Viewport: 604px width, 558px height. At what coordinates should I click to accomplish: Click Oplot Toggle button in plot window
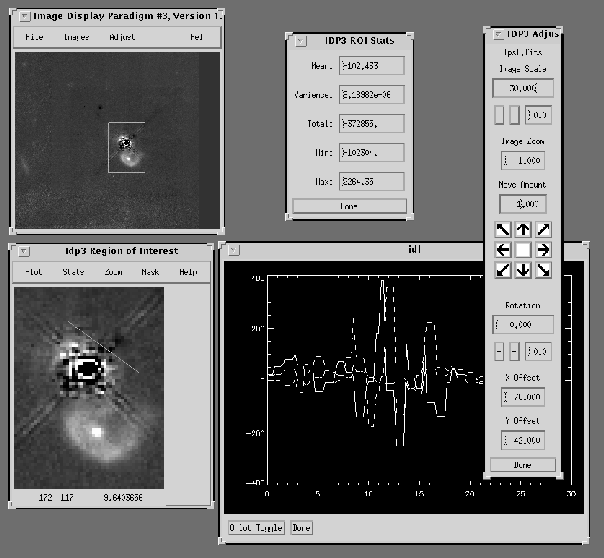pyautogui.click(x=256, y=528)
